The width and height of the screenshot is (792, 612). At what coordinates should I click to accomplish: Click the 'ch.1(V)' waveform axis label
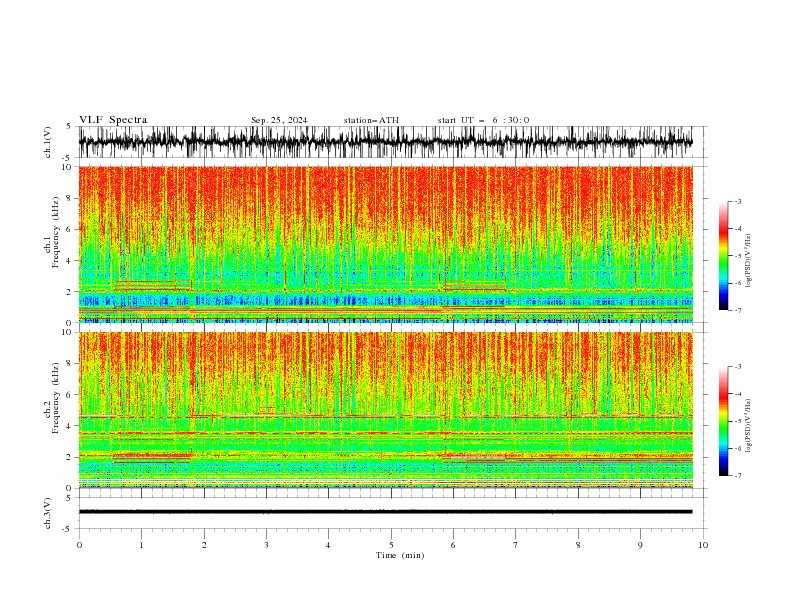click(x=48, y=142)
